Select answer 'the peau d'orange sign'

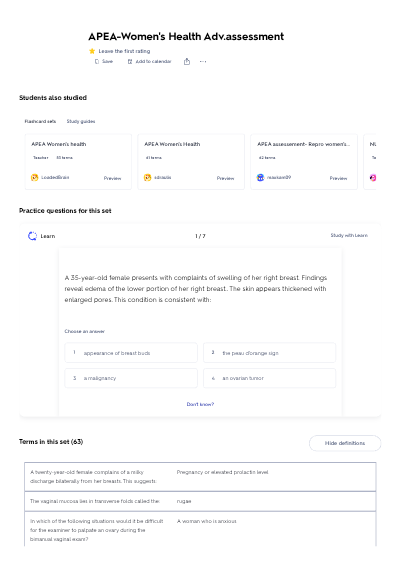point(269,353)
